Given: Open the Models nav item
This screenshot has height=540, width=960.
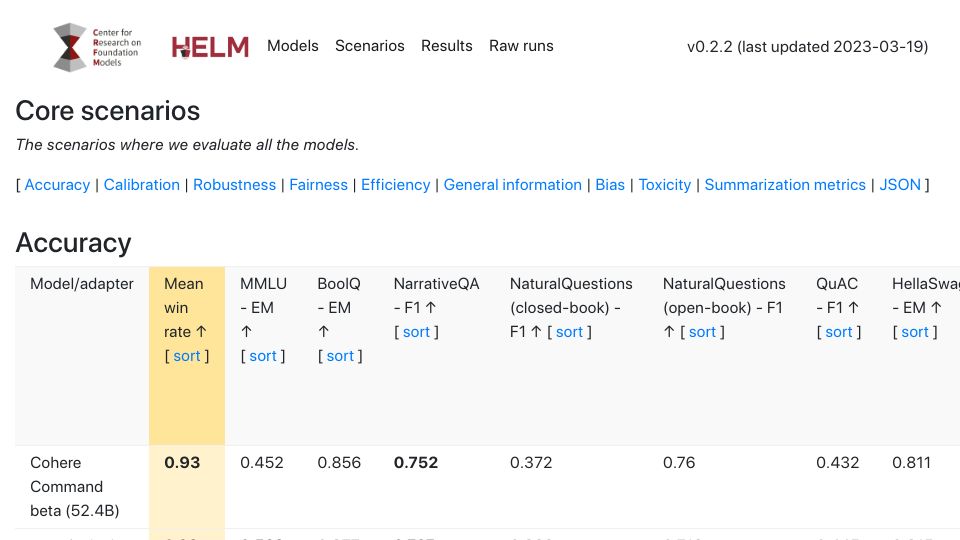Looking at the screenshot, I should point(293,46).
